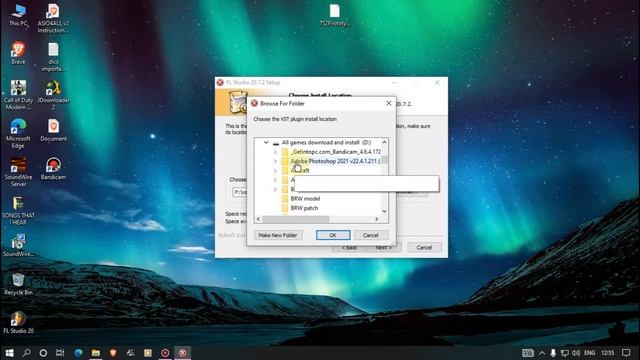640x360 pixels.
Task: Switch to Bandicam recorder taskbar icon
Action: (x=165, y=353)
